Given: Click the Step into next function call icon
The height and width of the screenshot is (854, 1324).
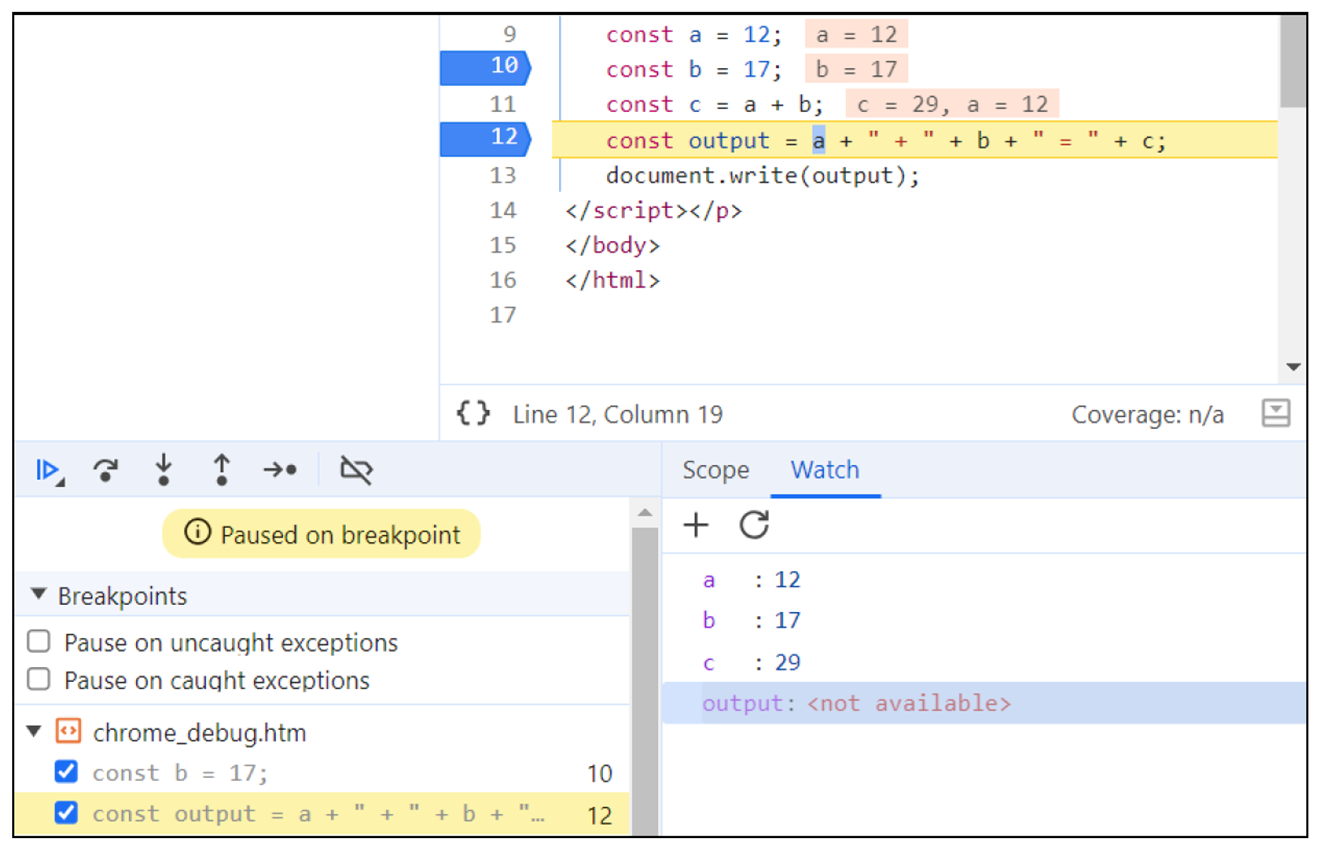Looking at the screenshot, I should [x=163, y=469].
